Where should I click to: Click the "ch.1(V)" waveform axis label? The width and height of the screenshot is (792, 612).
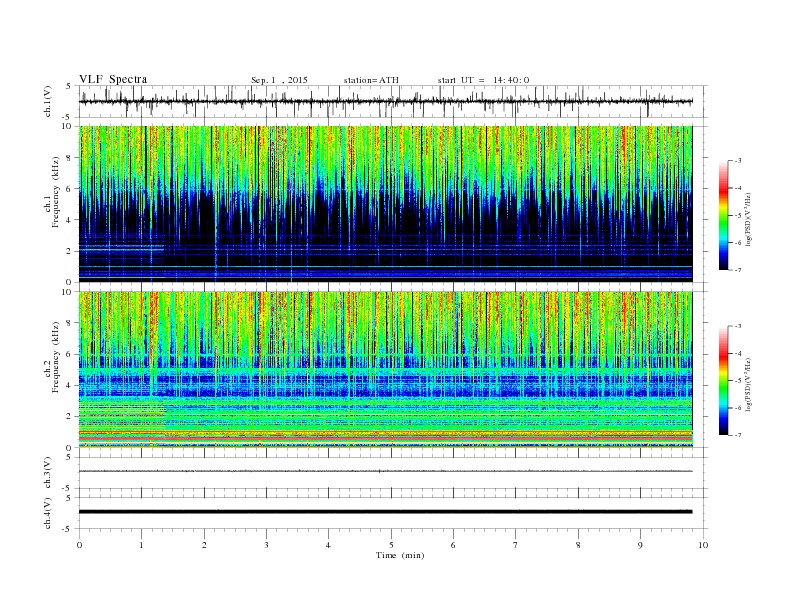[48, 101]
